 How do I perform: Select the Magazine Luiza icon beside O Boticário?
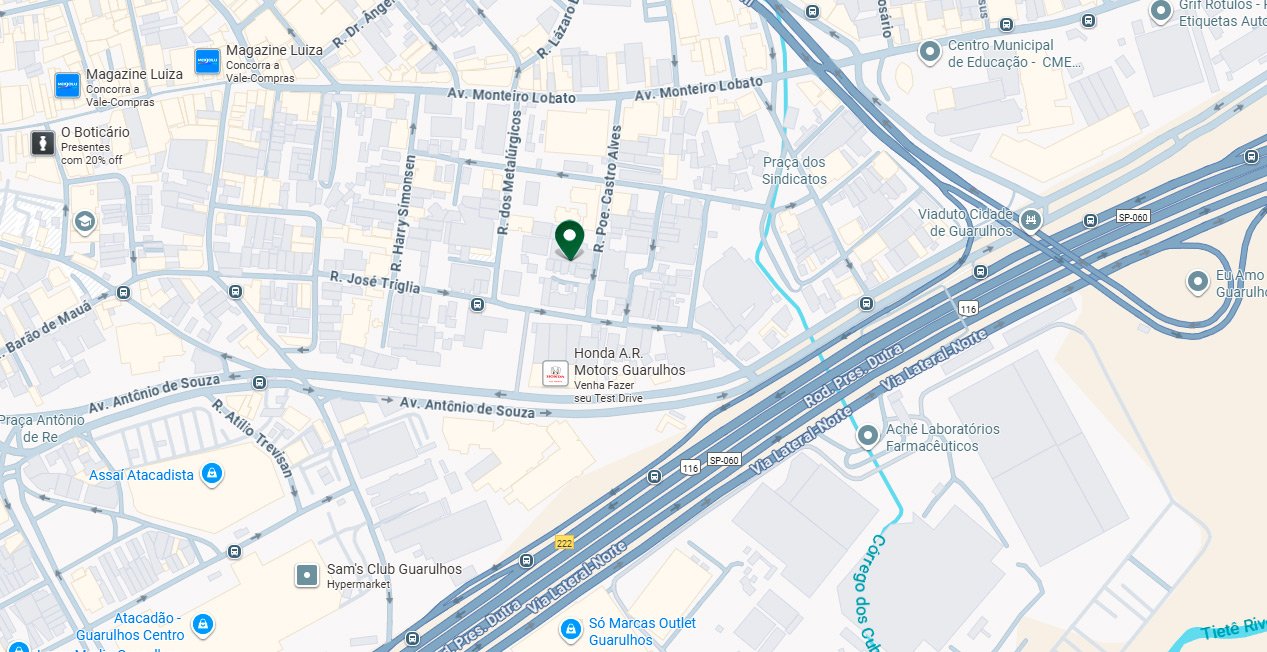[x=67, y=86]
